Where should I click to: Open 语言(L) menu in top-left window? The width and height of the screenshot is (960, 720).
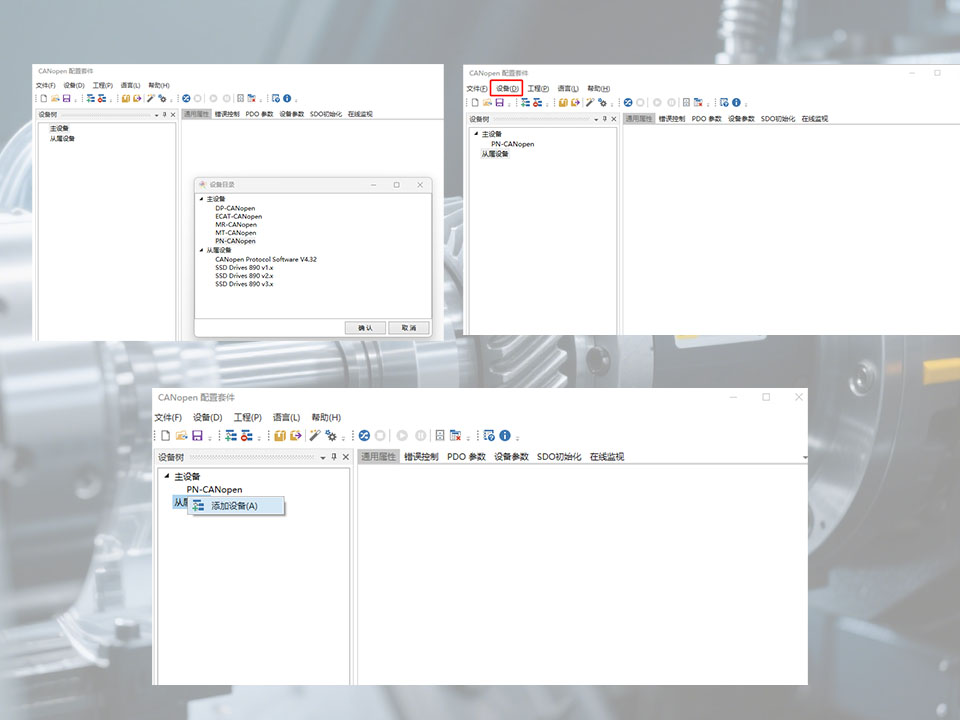(x=130, y=85)
